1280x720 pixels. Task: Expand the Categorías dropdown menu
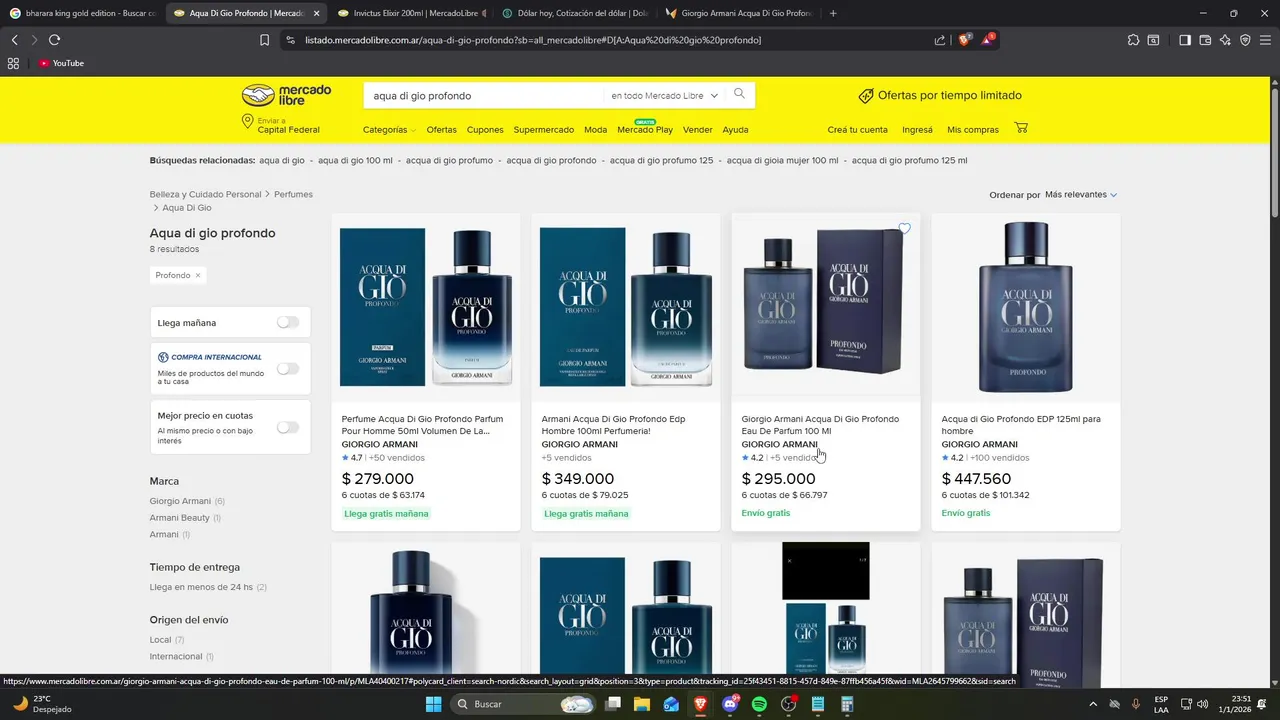click(389, 130)
